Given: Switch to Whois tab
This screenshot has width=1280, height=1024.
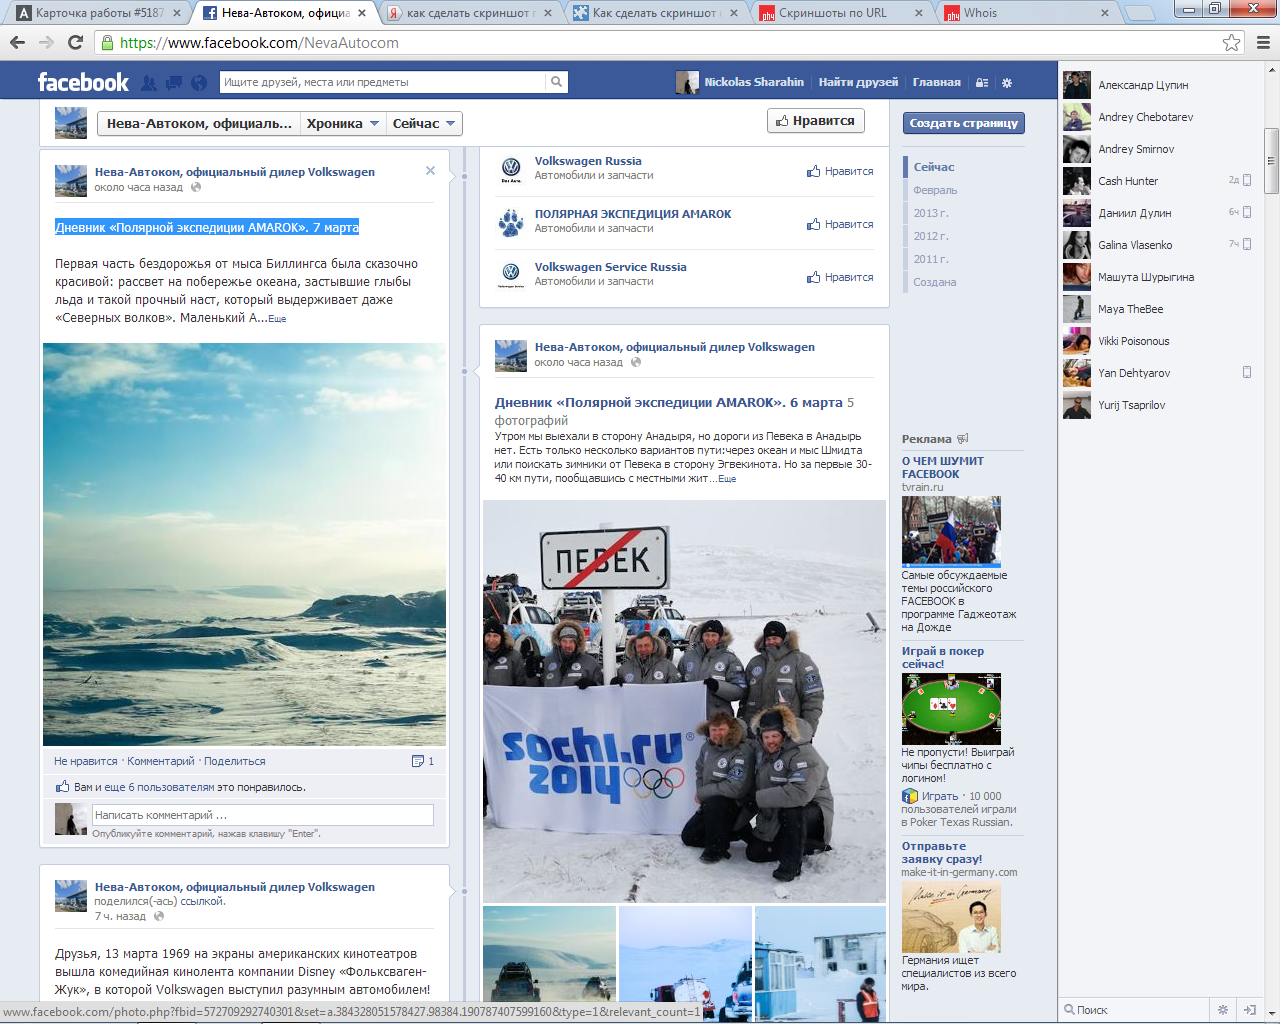Looking at the screenshot, I should click(x=1025, y=13).
